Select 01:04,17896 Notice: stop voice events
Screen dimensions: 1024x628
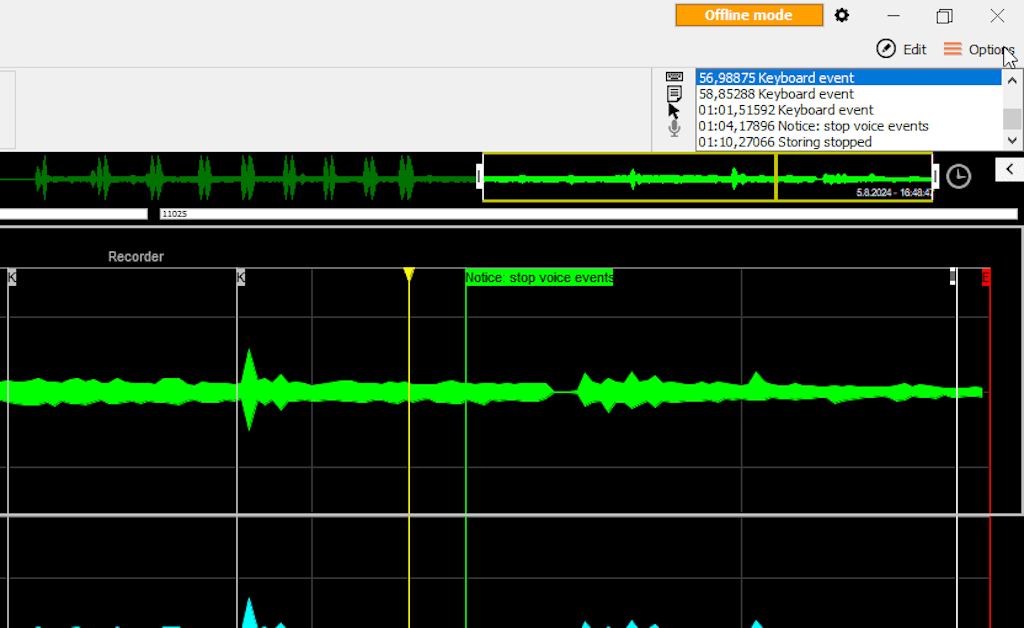coord(849,126)
